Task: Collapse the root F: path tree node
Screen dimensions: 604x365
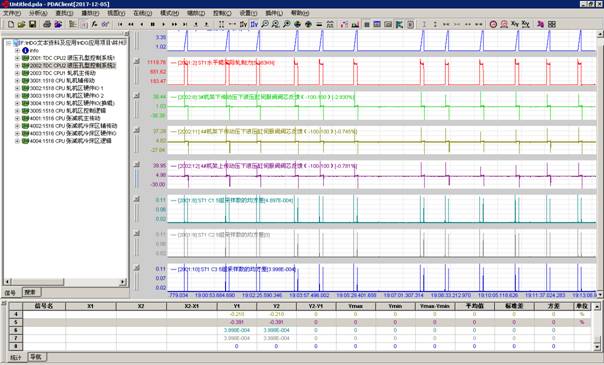Action: (x=9, y=43)
